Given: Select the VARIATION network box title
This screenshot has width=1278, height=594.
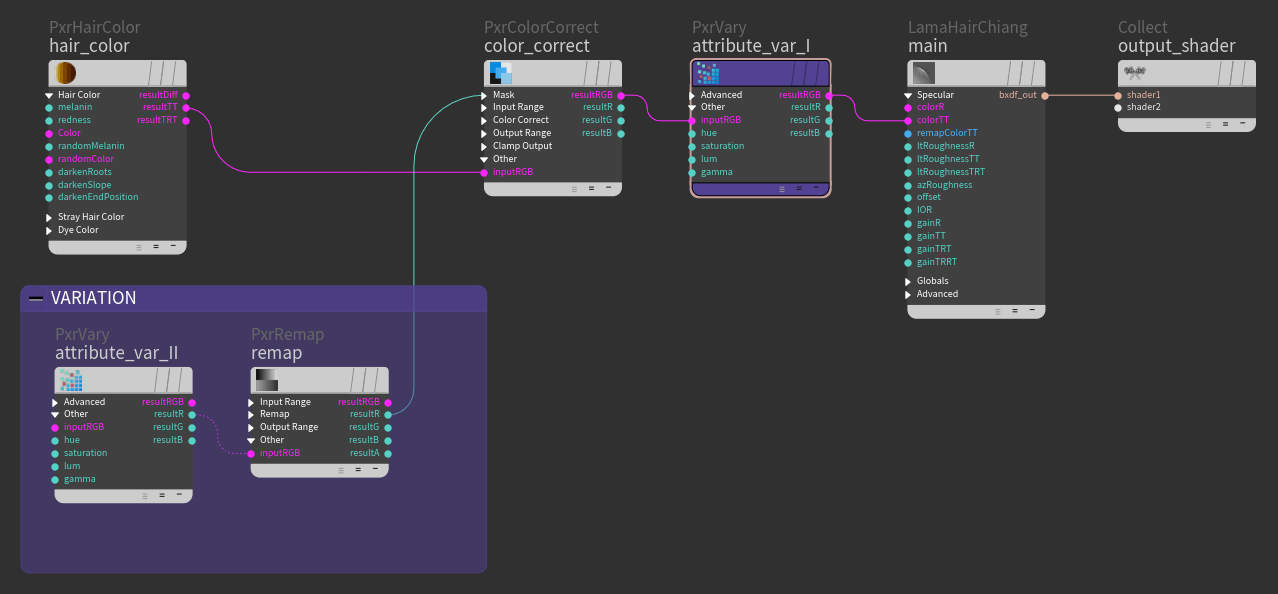Looking at the screenshot, I should (x=93, y=298).
